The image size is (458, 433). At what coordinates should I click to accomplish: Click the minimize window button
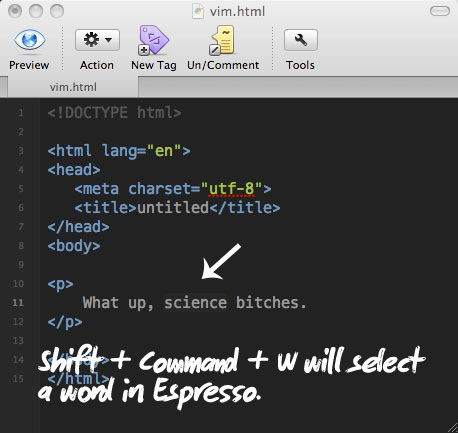point(36,11)
